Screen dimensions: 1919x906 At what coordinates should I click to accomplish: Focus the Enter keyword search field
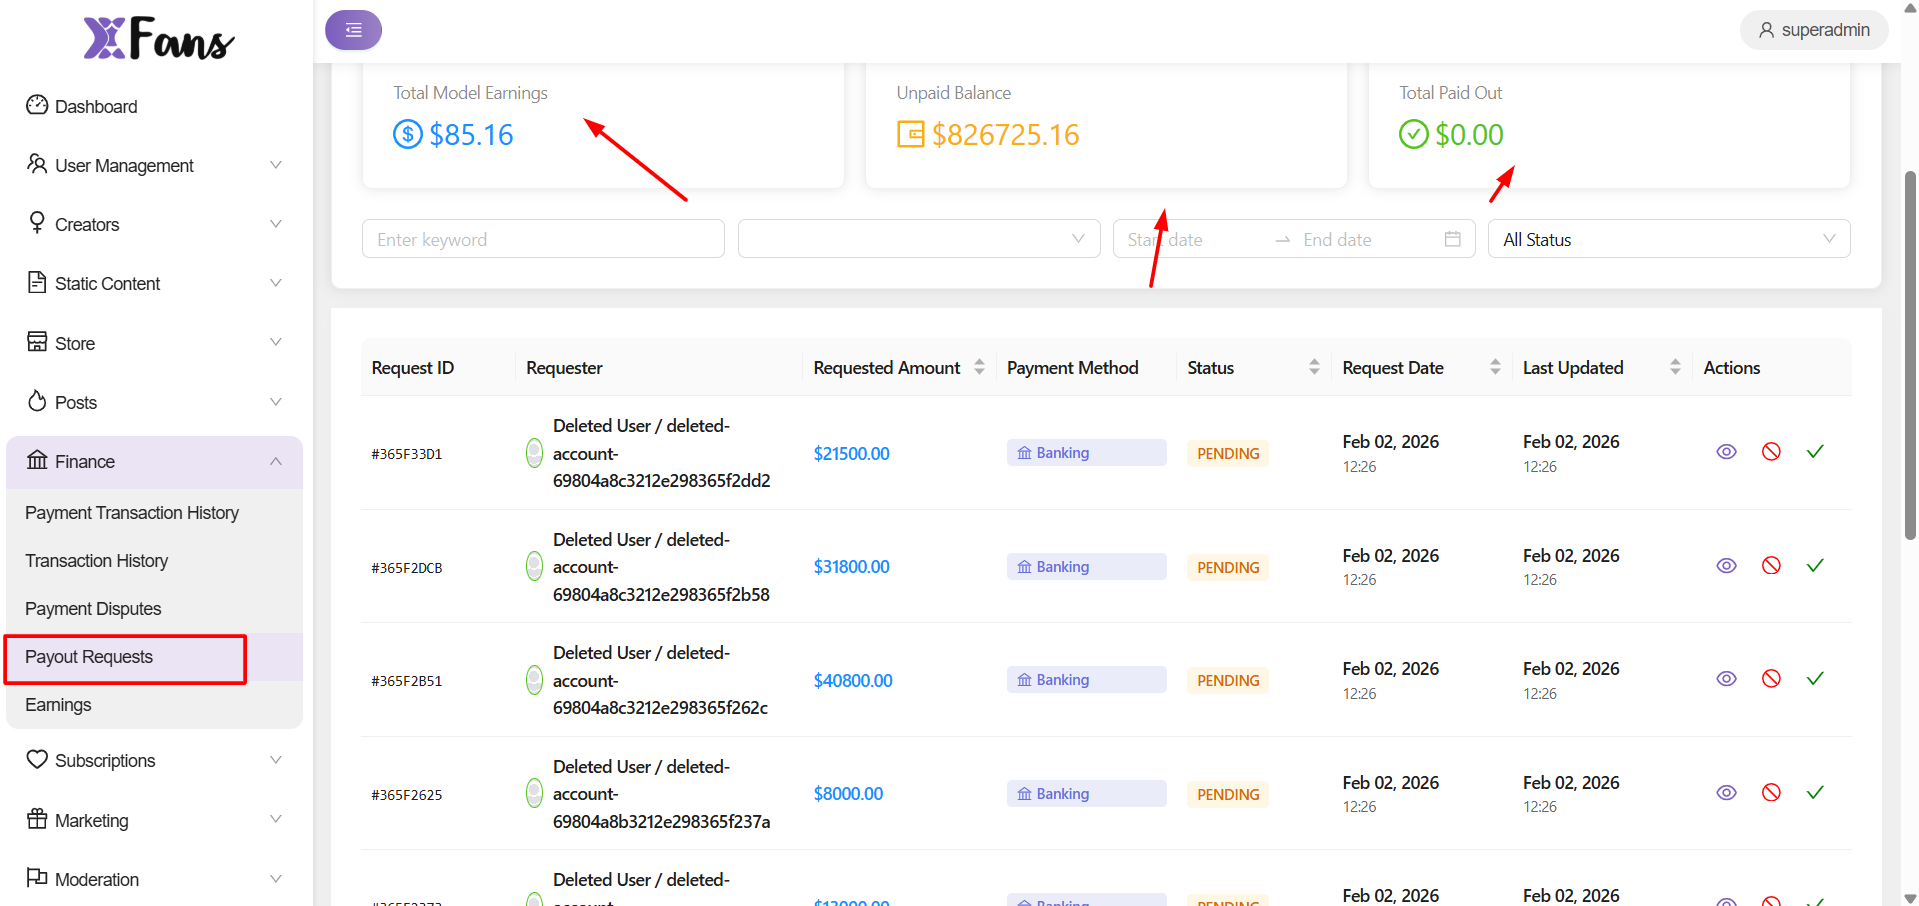pos(543,239)
